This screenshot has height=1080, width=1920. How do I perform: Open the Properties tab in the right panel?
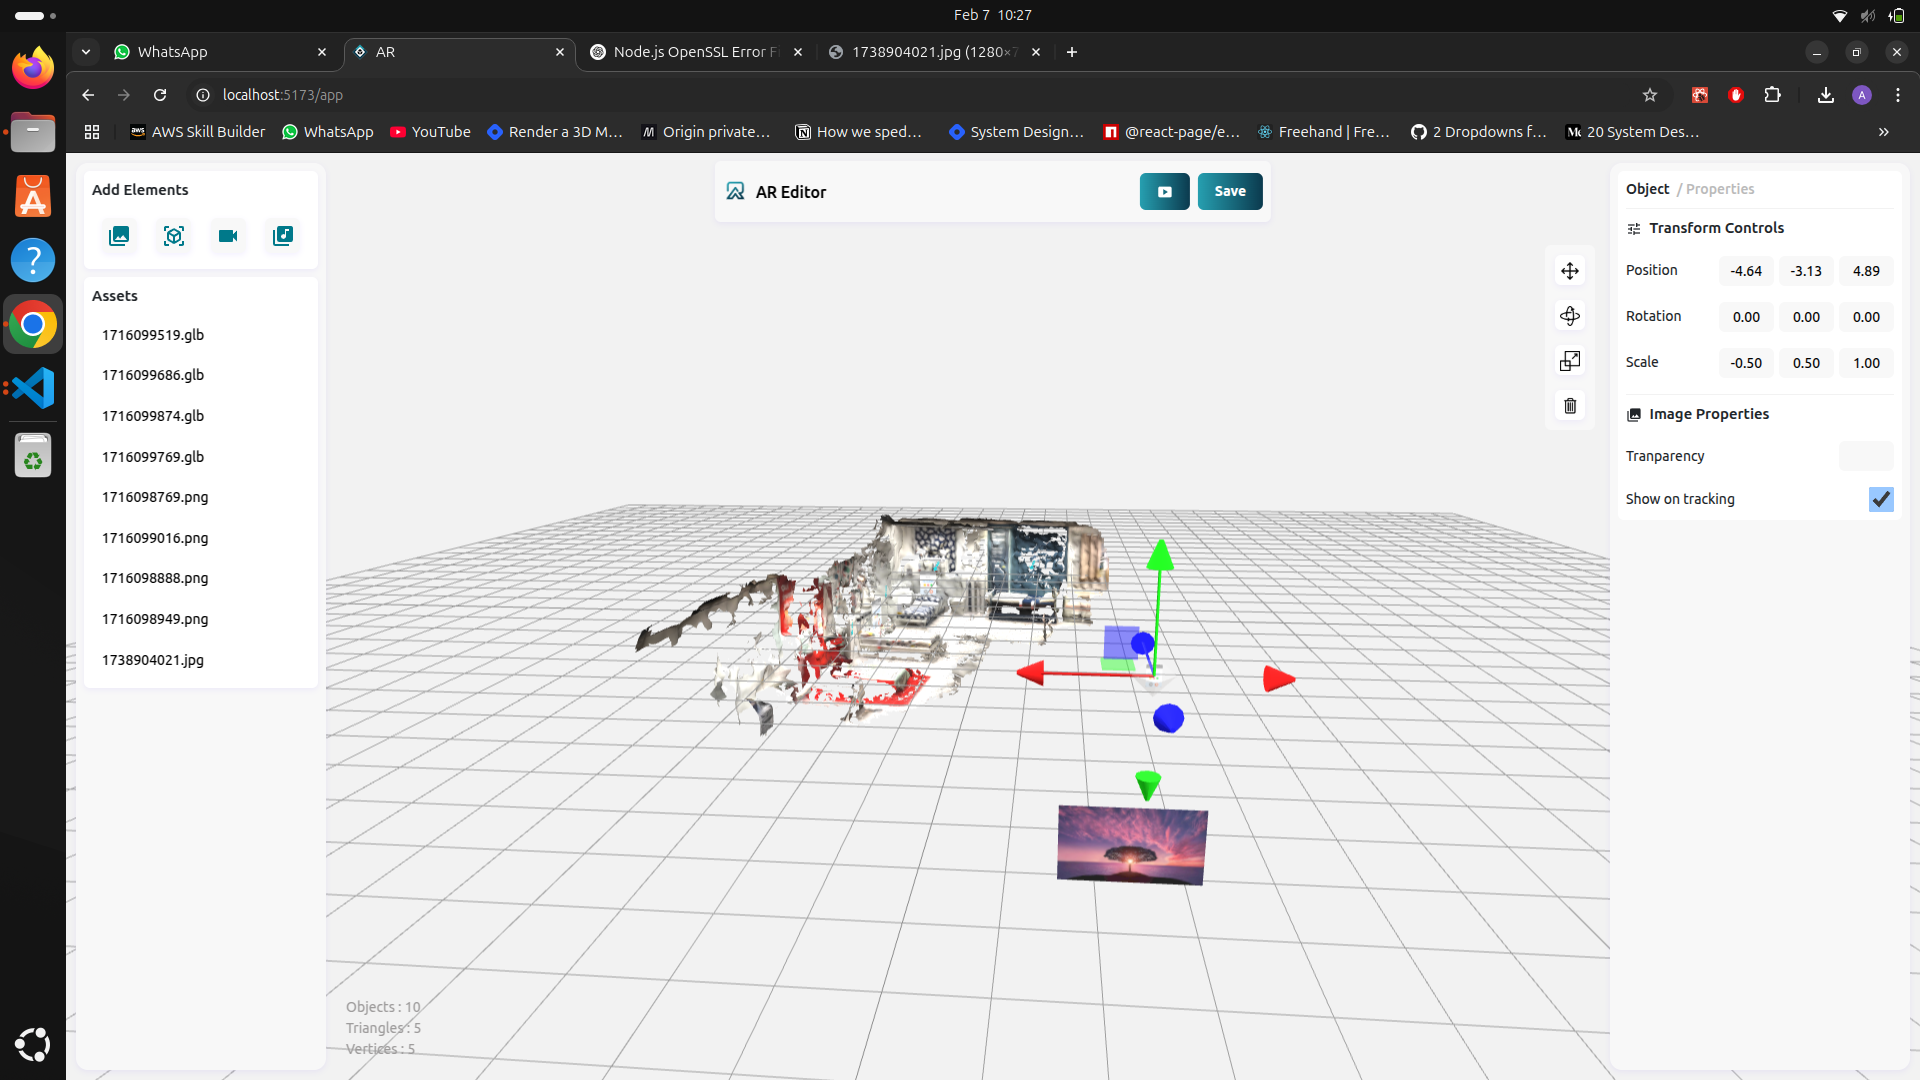(x=1720, y=189)
